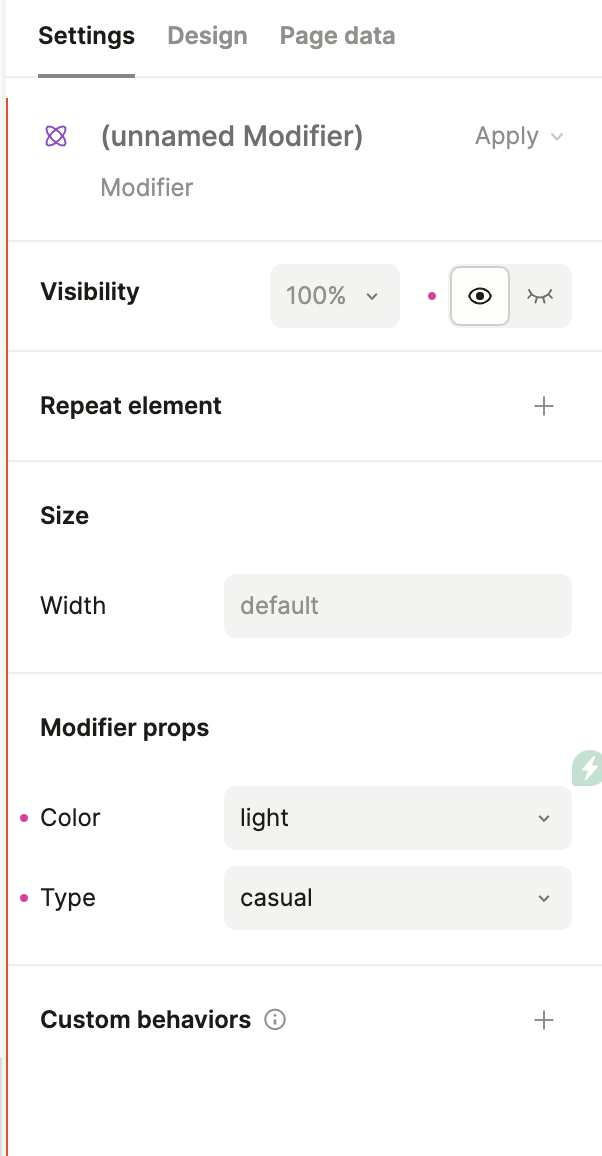Screen dimensions: 602x1156
Task: Add a Custom behavior with plus icon
Action: pyautogui.click(x=544, y=1020)
